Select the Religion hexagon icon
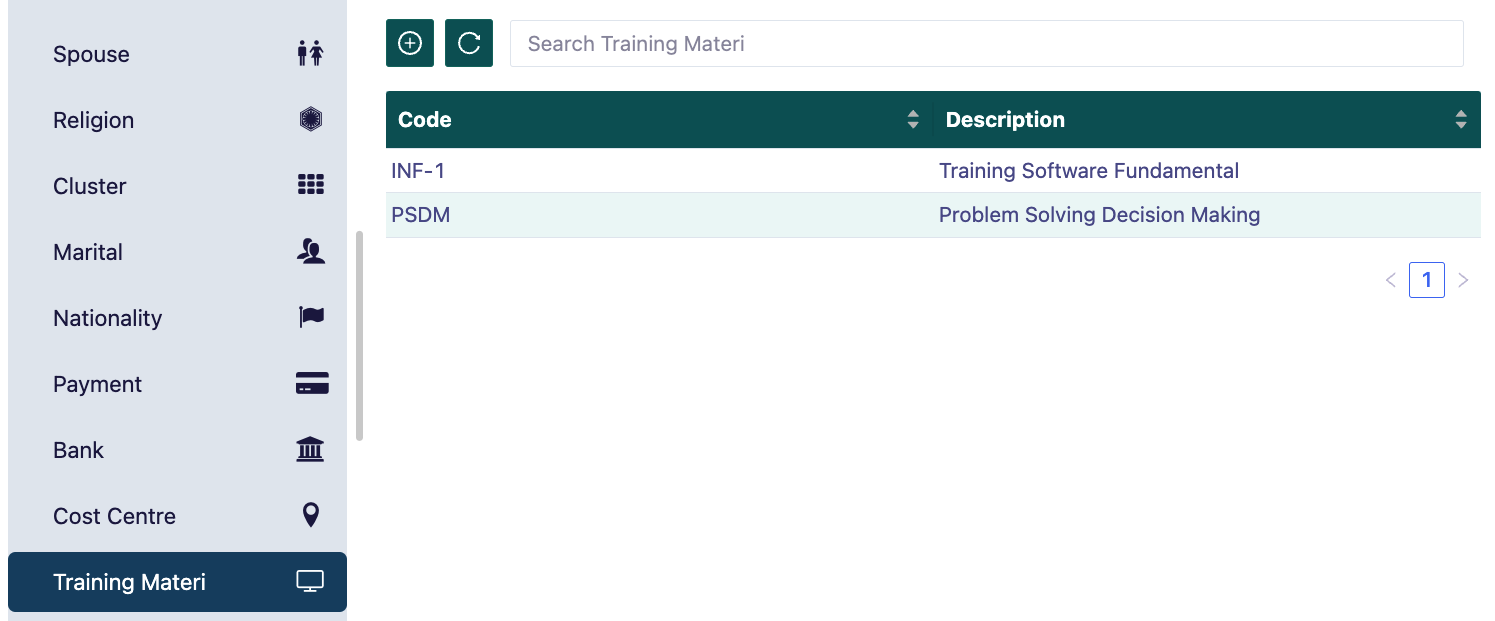This screenshot has height=621, width=1495. (310, 119)
